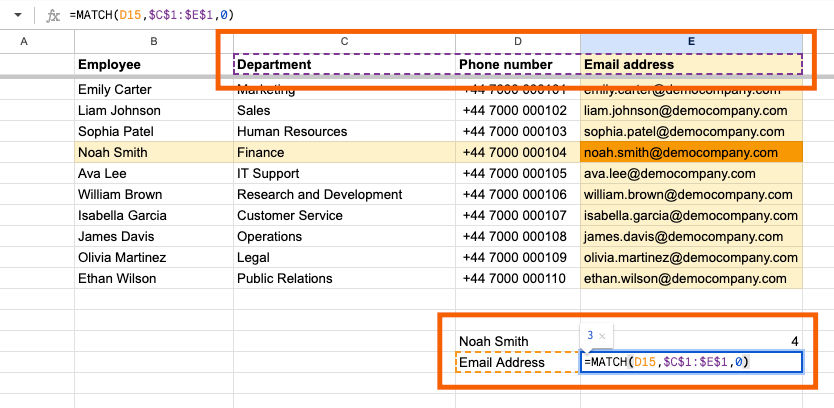This screenshot has height=408, width=834.
Task: Select phone number +44 7000 000110
Action: 518,278
